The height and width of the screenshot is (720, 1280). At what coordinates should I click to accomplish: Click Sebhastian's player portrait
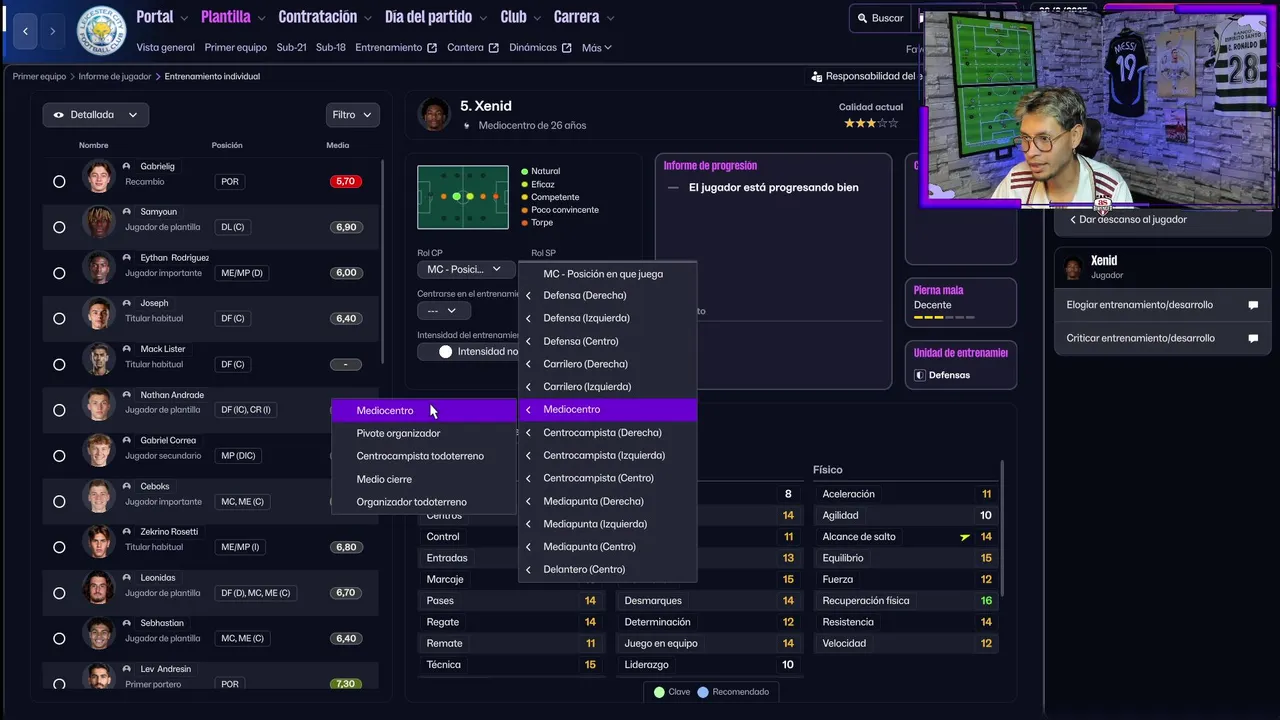(x=99, y=633)
